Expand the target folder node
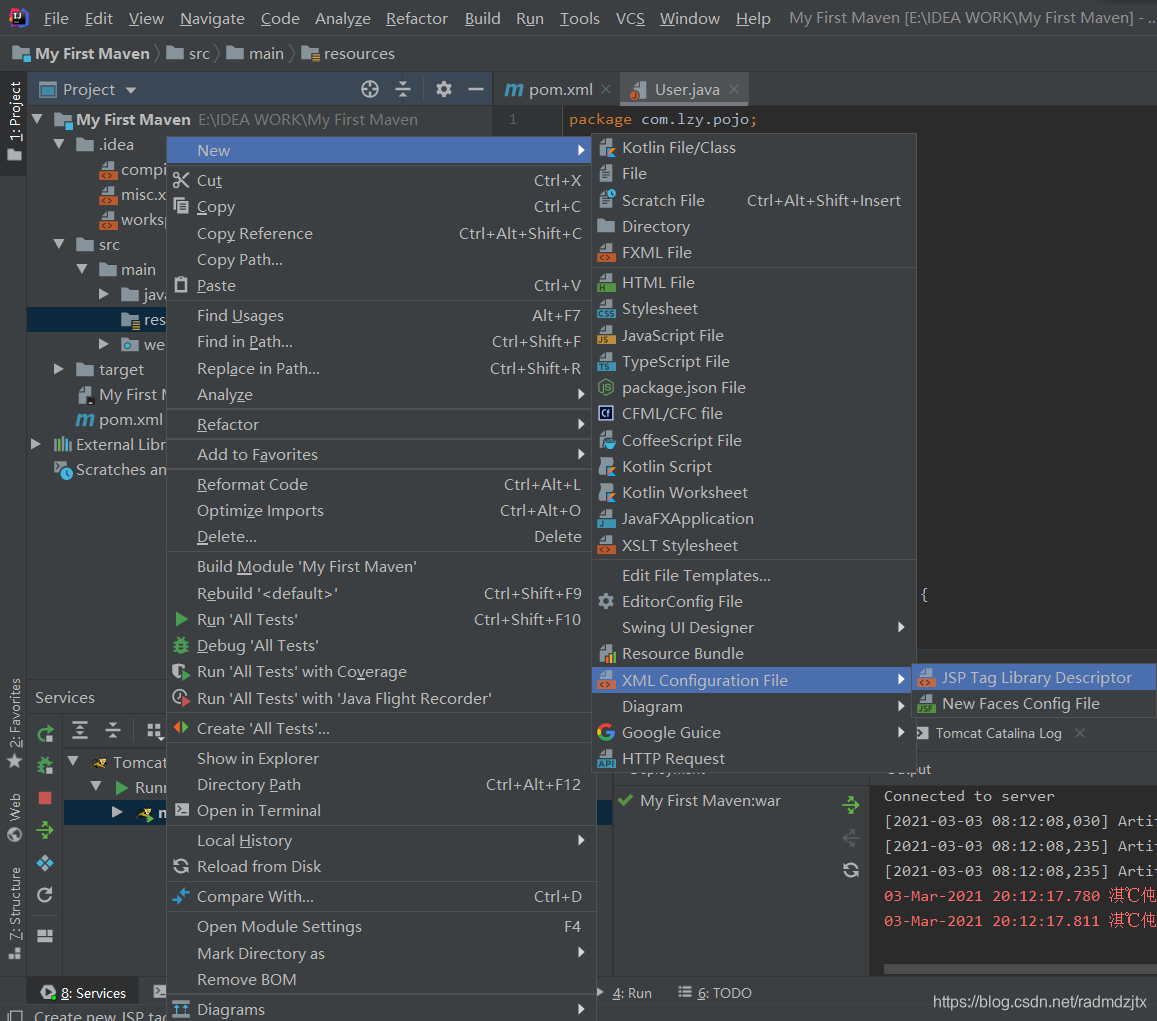This screenshot has width=1157, height=1021. tap(60, 369)
